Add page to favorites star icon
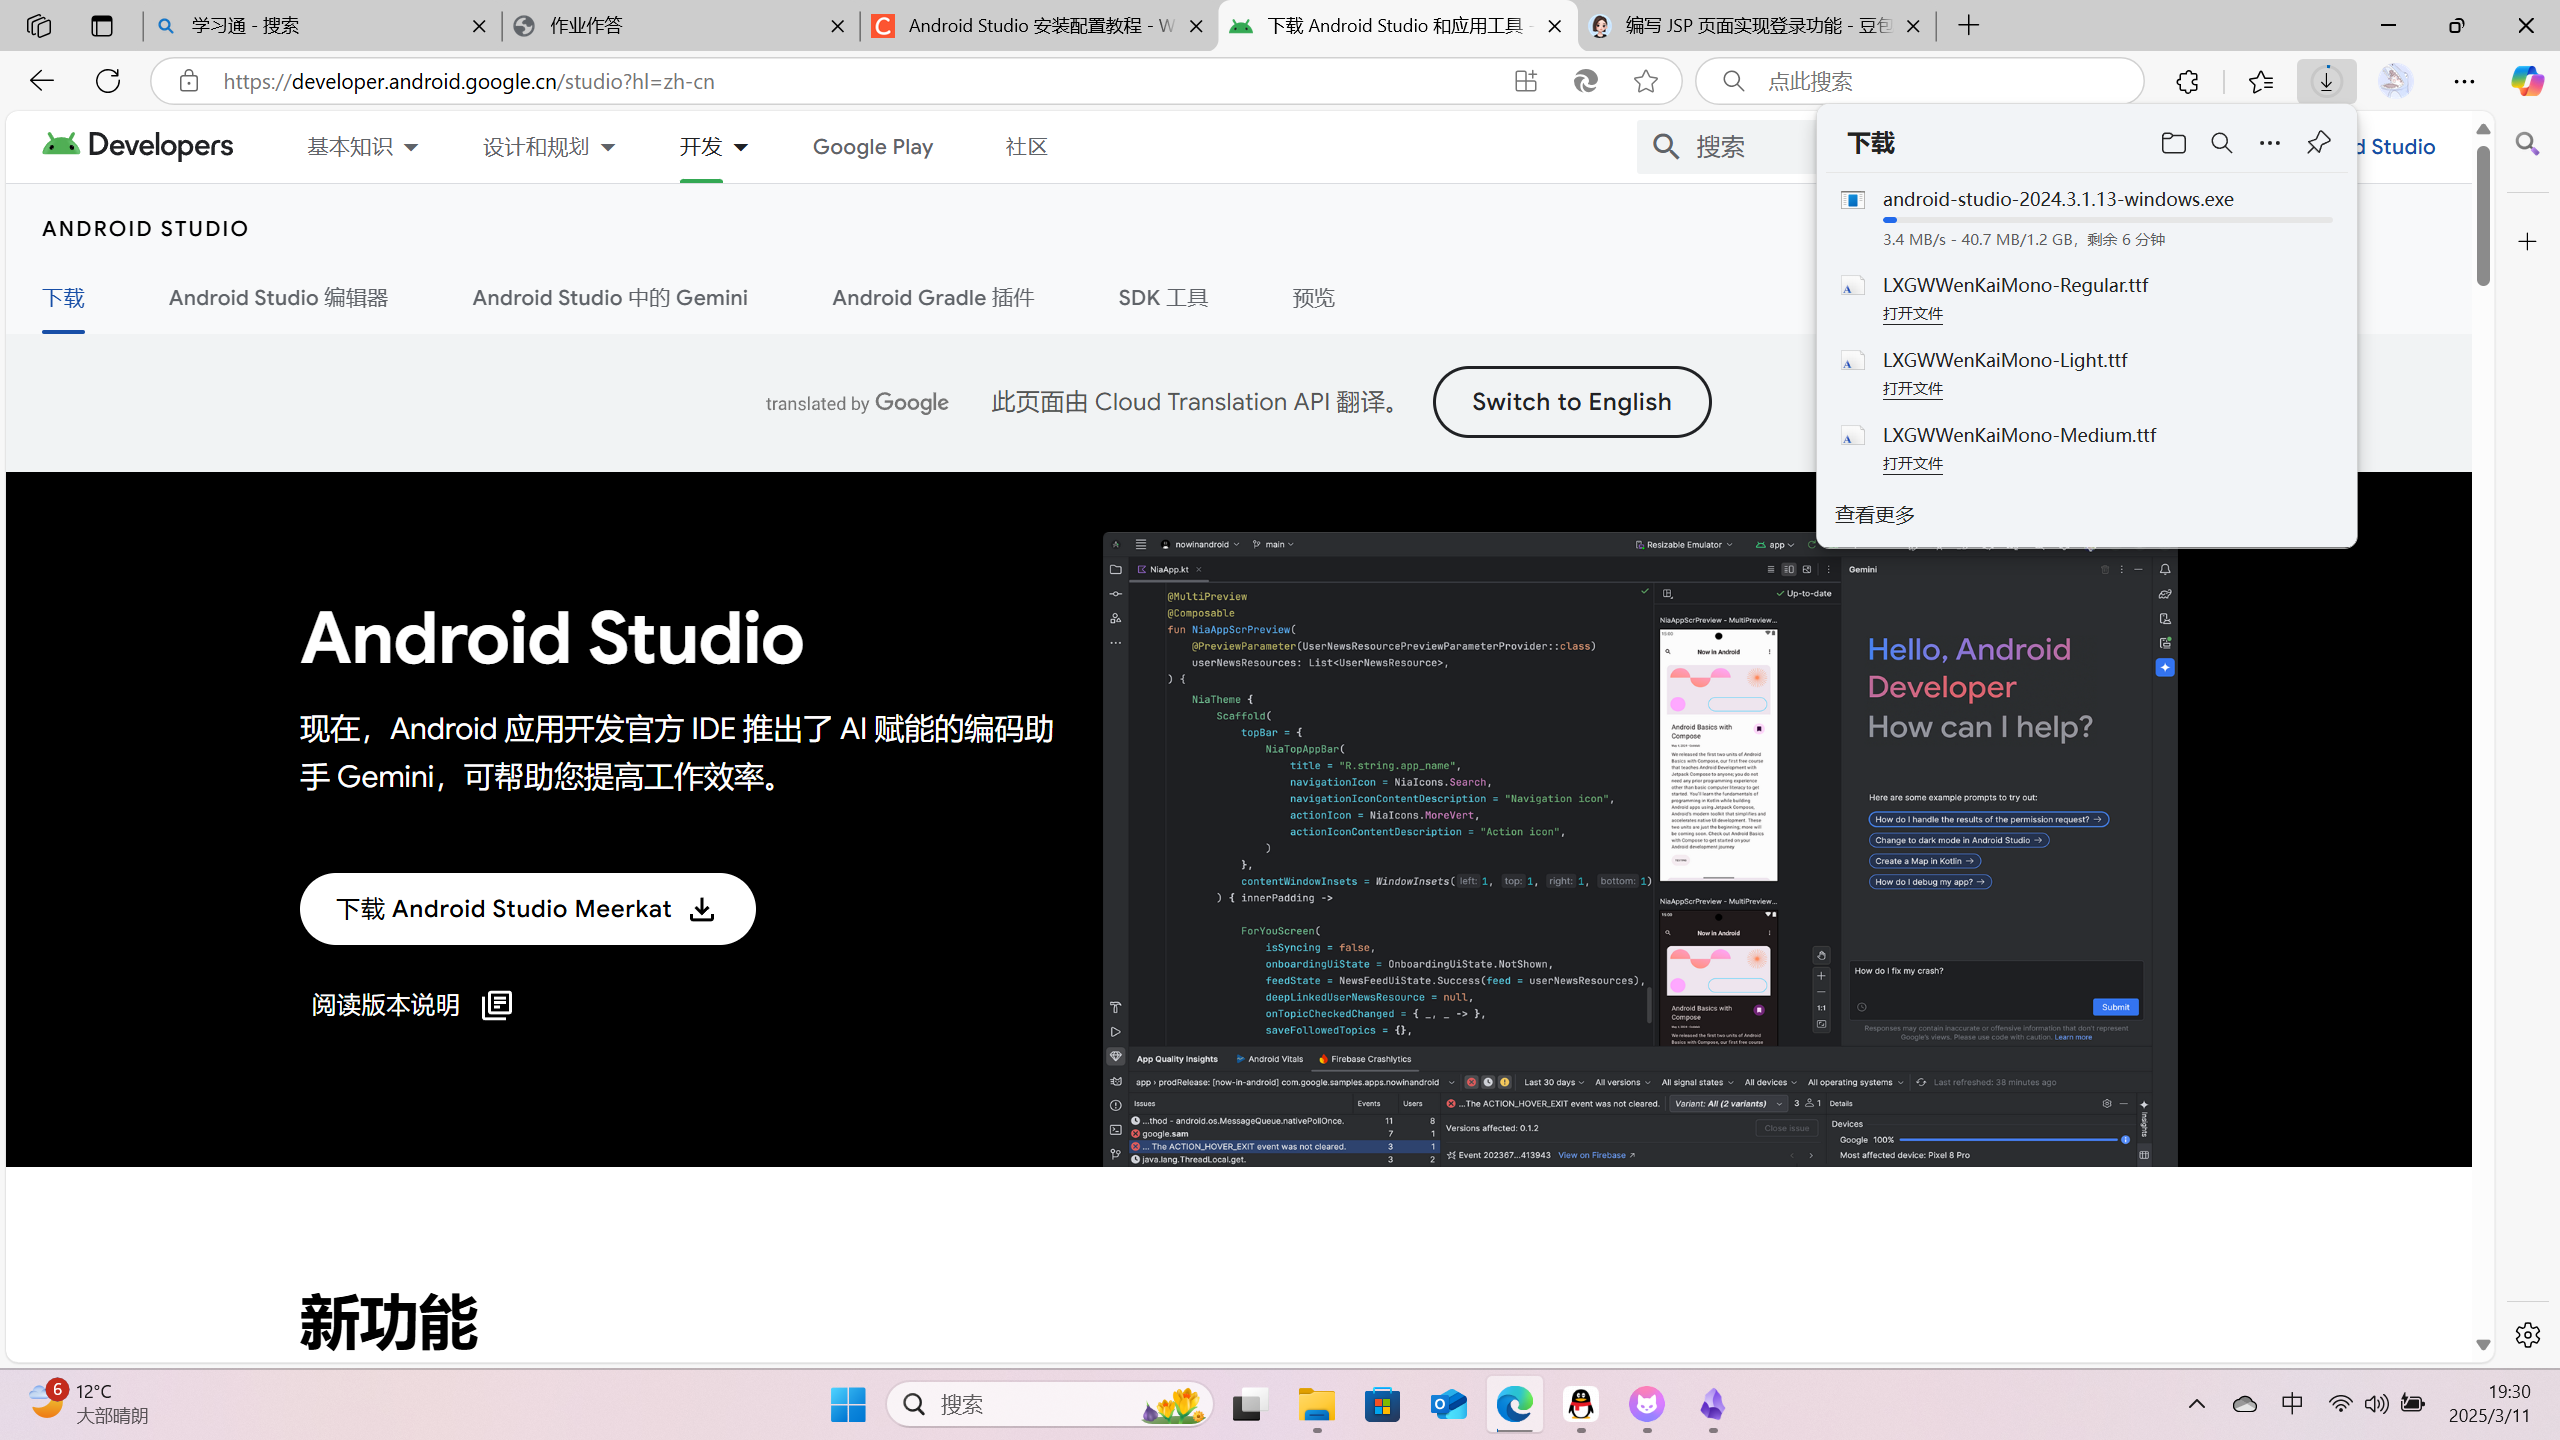The image size is (2560, 1440). tap(1646, 81)
